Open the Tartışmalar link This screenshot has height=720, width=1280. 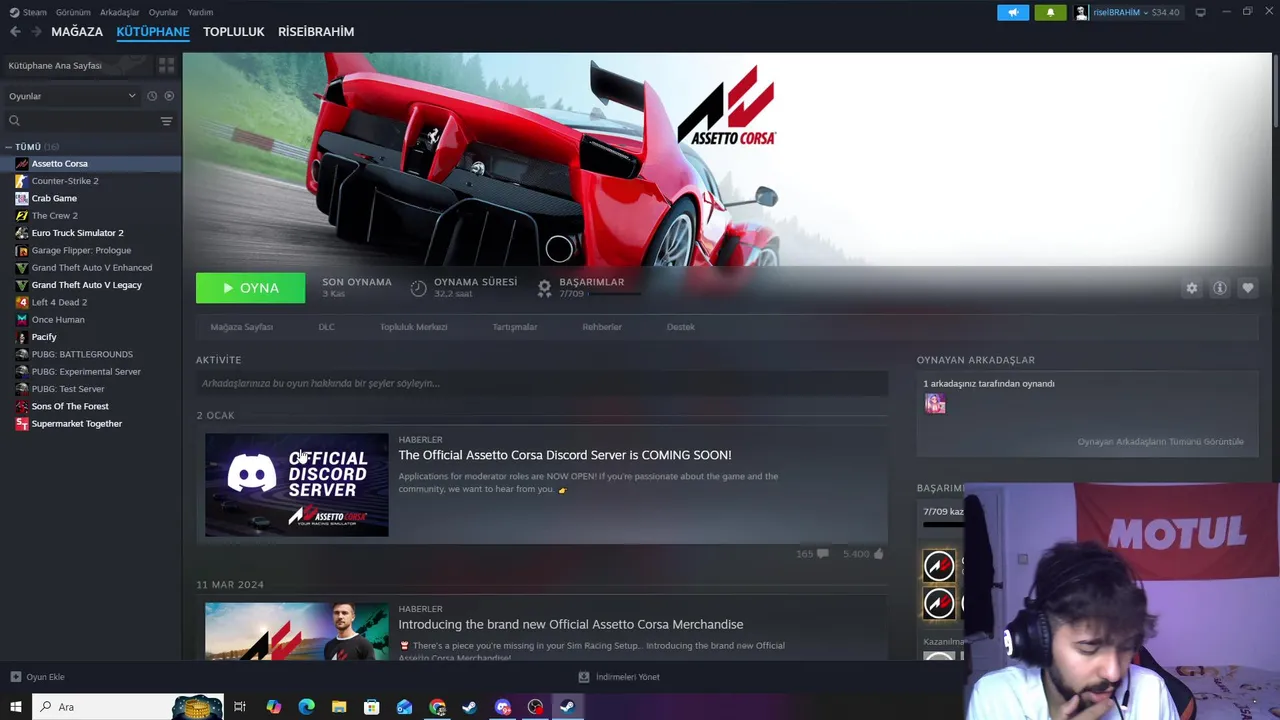514,327
